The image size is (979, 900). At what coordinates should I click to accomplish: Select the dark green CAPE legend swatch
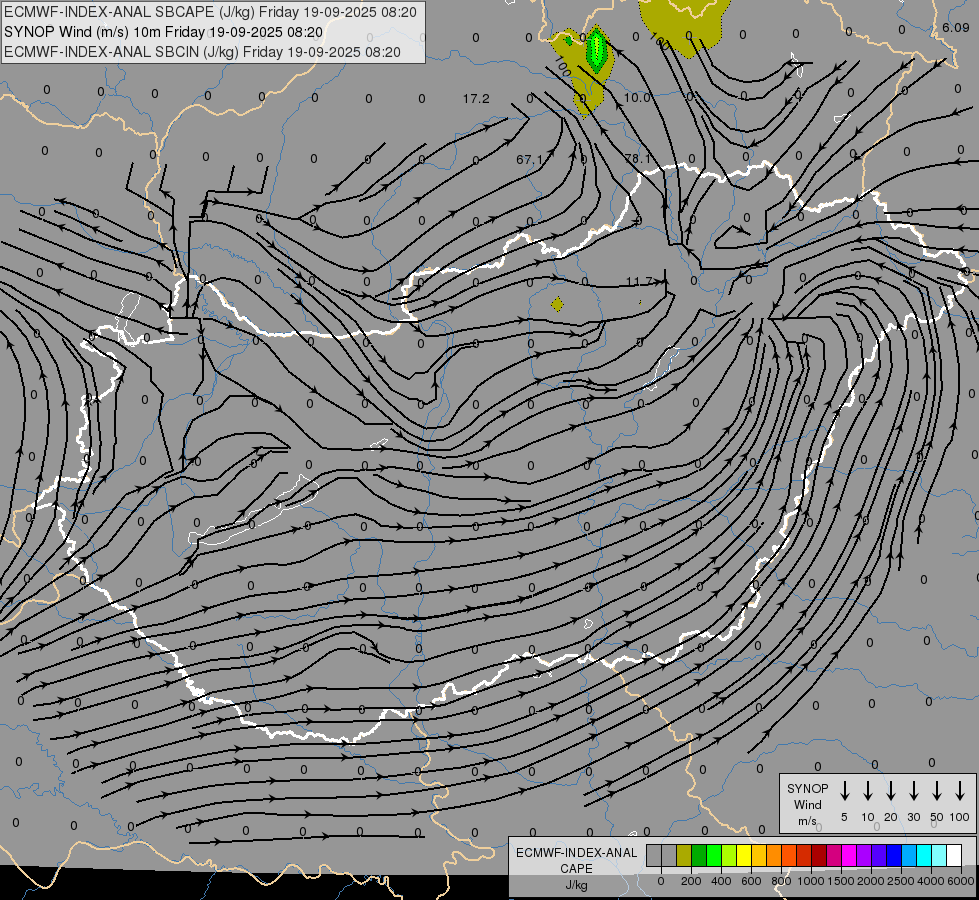[699, 855]
